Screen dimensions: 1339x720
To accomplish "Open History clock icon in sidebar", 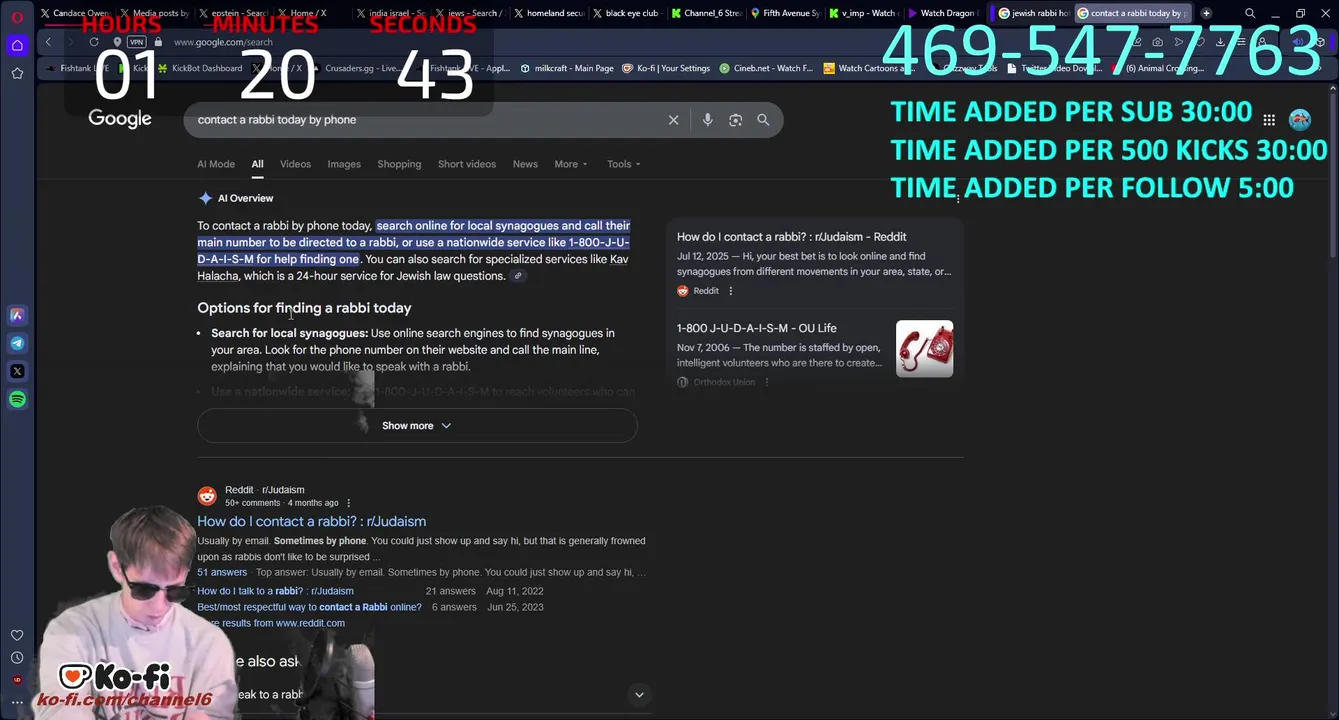I will pos(17,658).
